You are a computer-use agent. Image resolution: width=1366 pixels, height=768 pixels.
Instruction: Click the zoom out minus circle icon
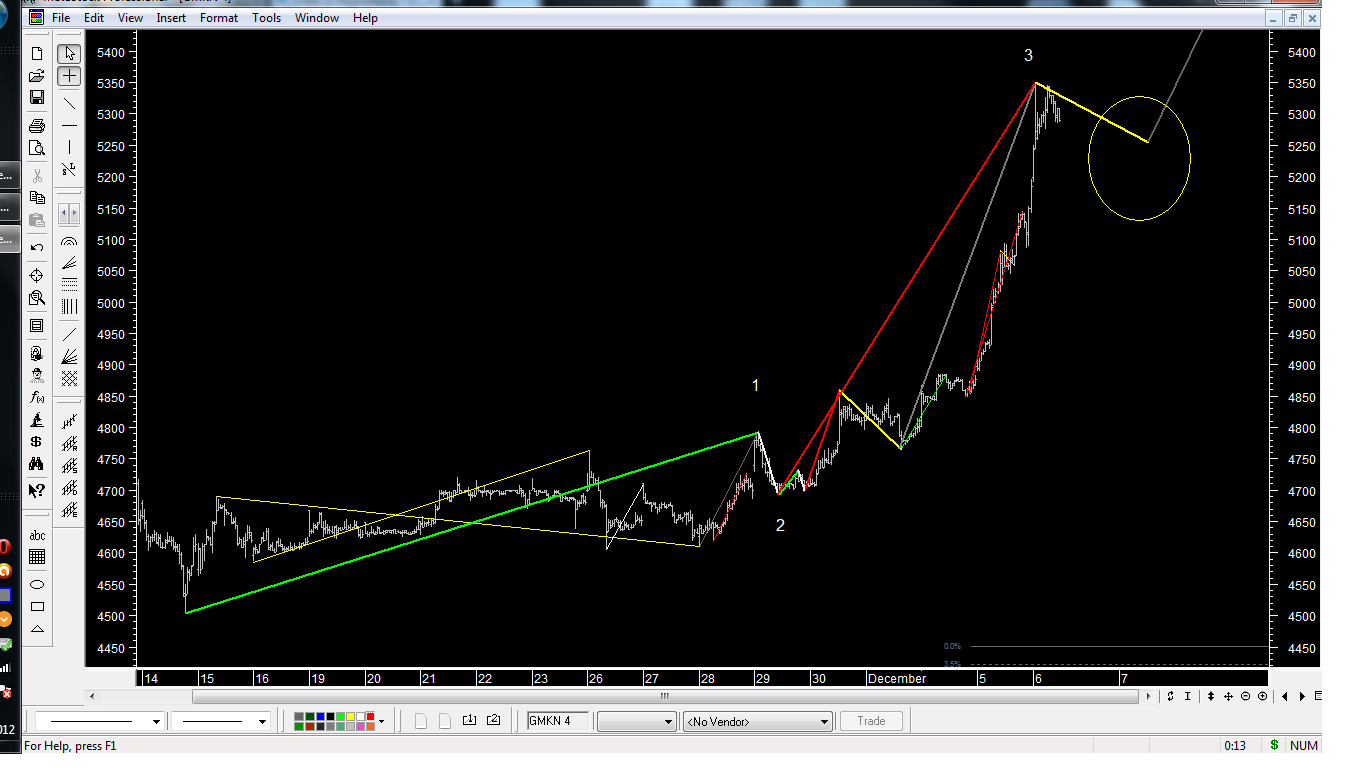pyautogui.click(x=1246, y=696)
